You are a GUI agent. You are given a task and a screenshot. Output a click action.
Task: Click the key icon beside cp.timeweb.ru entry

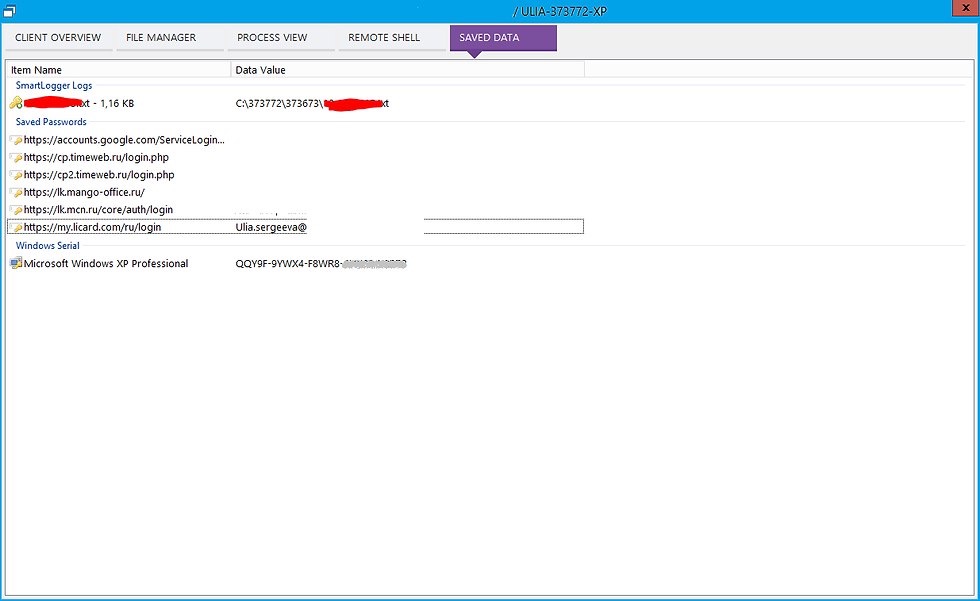point(17,157)
